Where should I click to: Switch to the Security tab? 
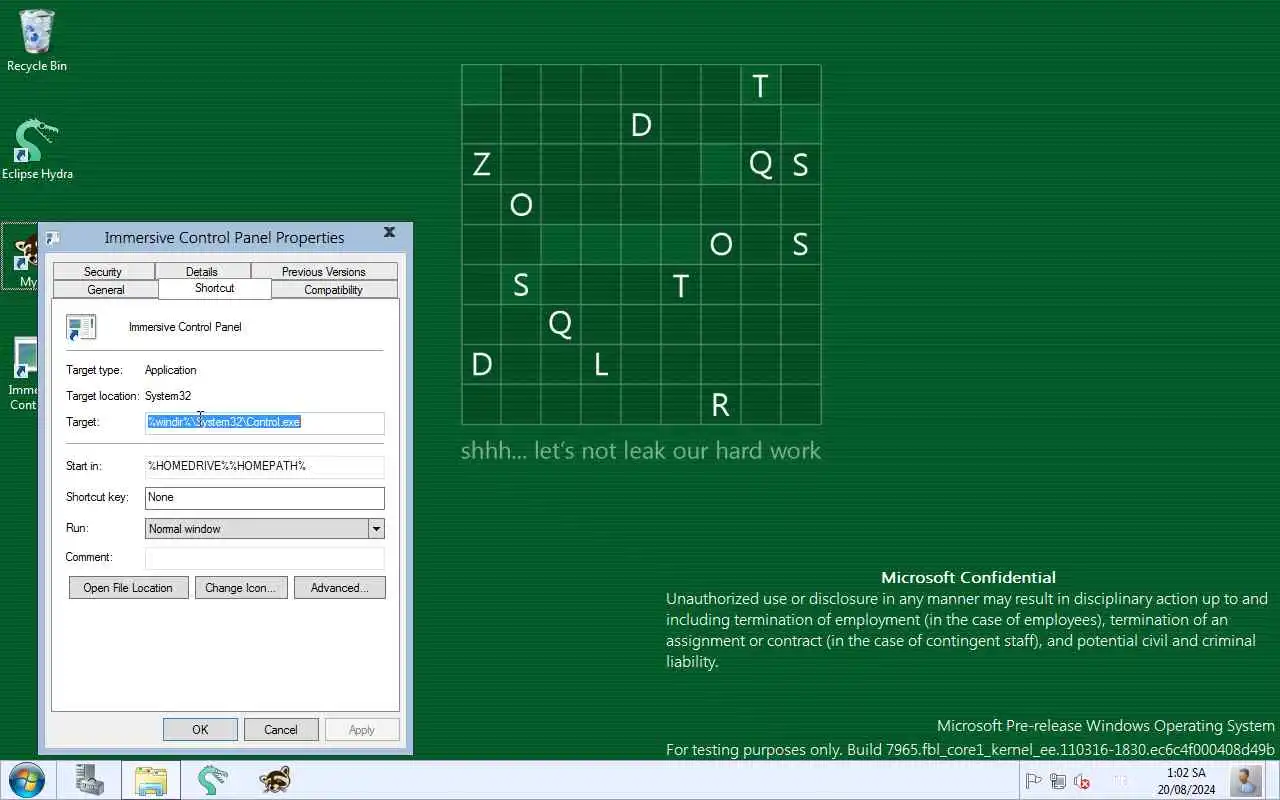103,271
